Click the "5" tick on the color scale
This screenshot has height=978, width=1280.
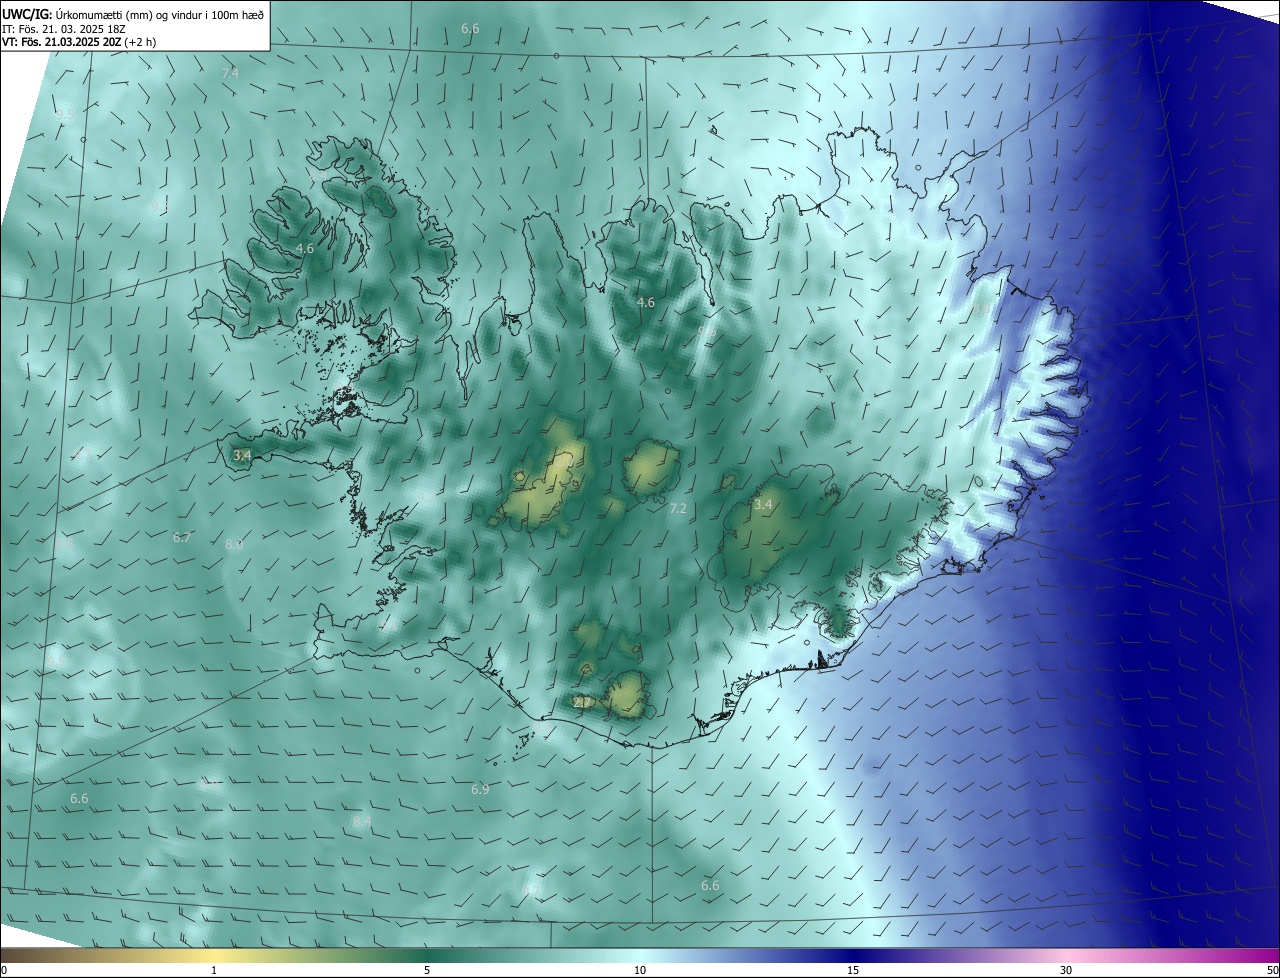click(x=427, y=970)
